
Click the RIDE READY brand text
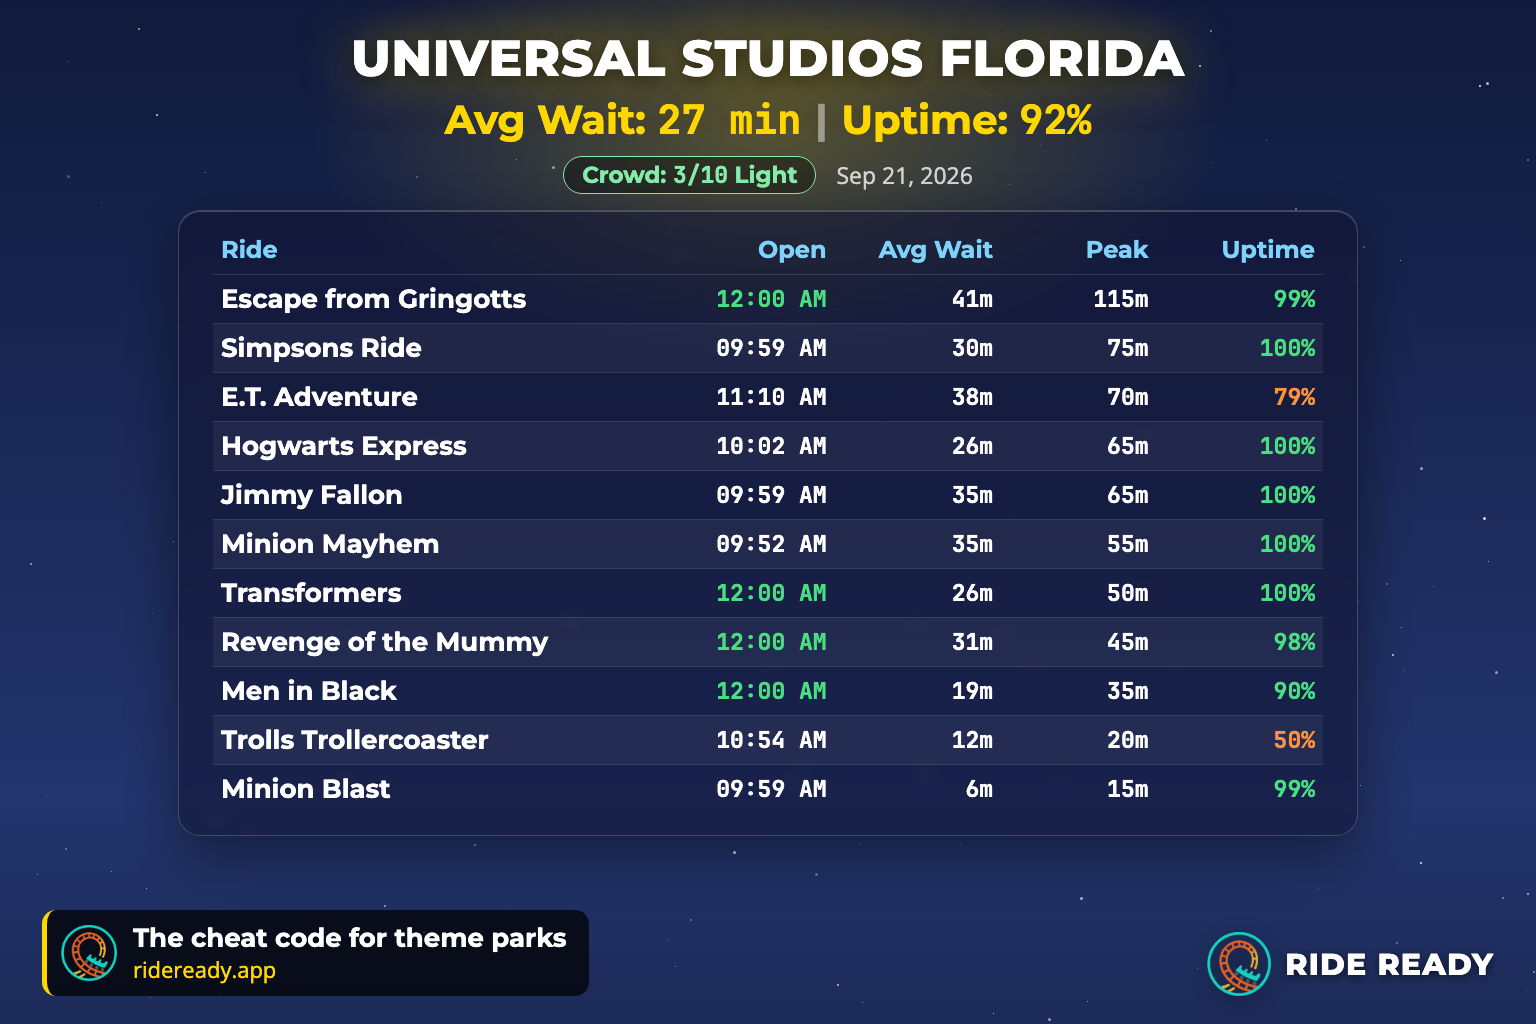pos(1389,964)
